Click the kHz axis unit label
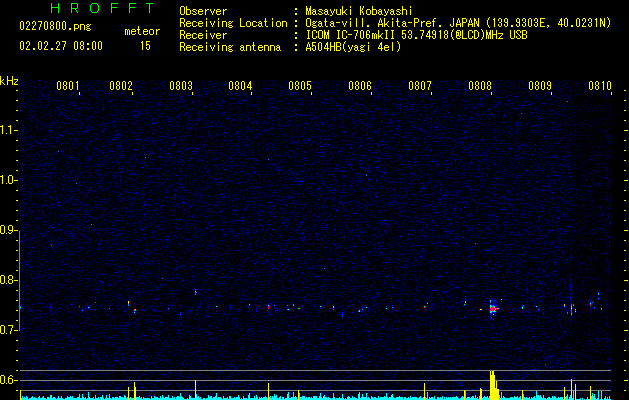The height and width of the screenshot is (400, 629). (9, 81)
